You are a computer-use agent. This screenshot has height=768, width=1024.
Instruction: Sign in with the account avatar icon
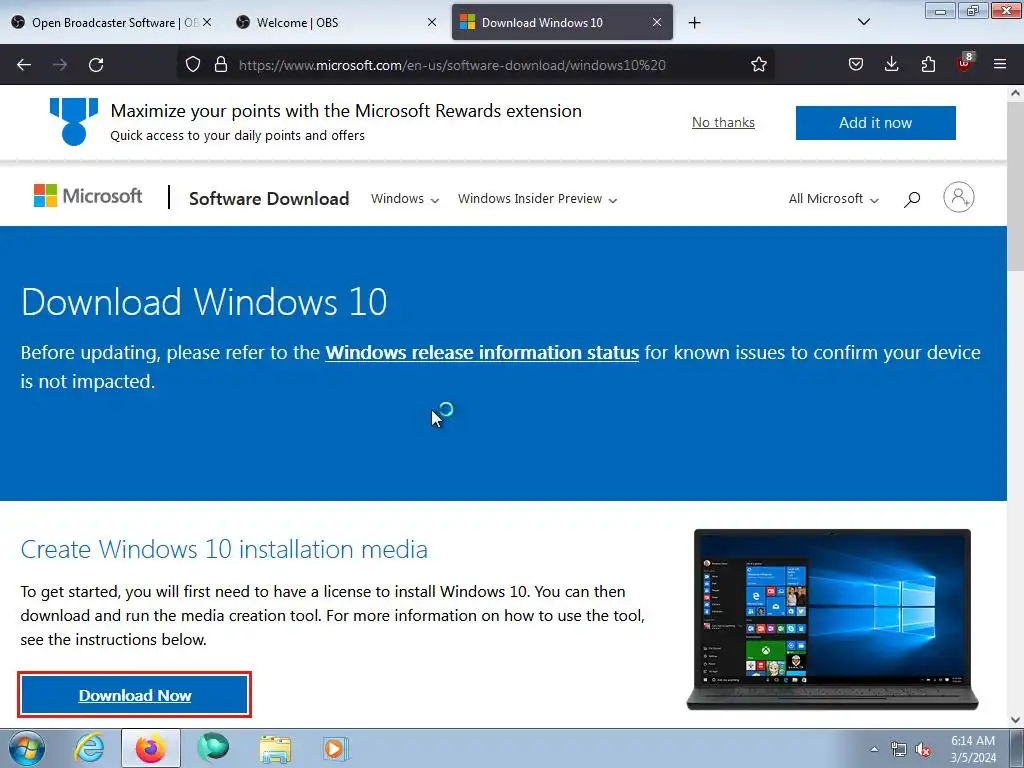(958, 197)
